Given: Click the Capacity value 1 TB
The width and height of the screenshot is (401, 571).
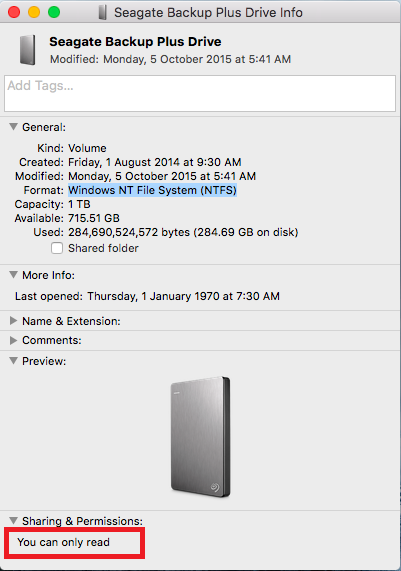Looking at the screenshot, I should click(x=79, y=204).
